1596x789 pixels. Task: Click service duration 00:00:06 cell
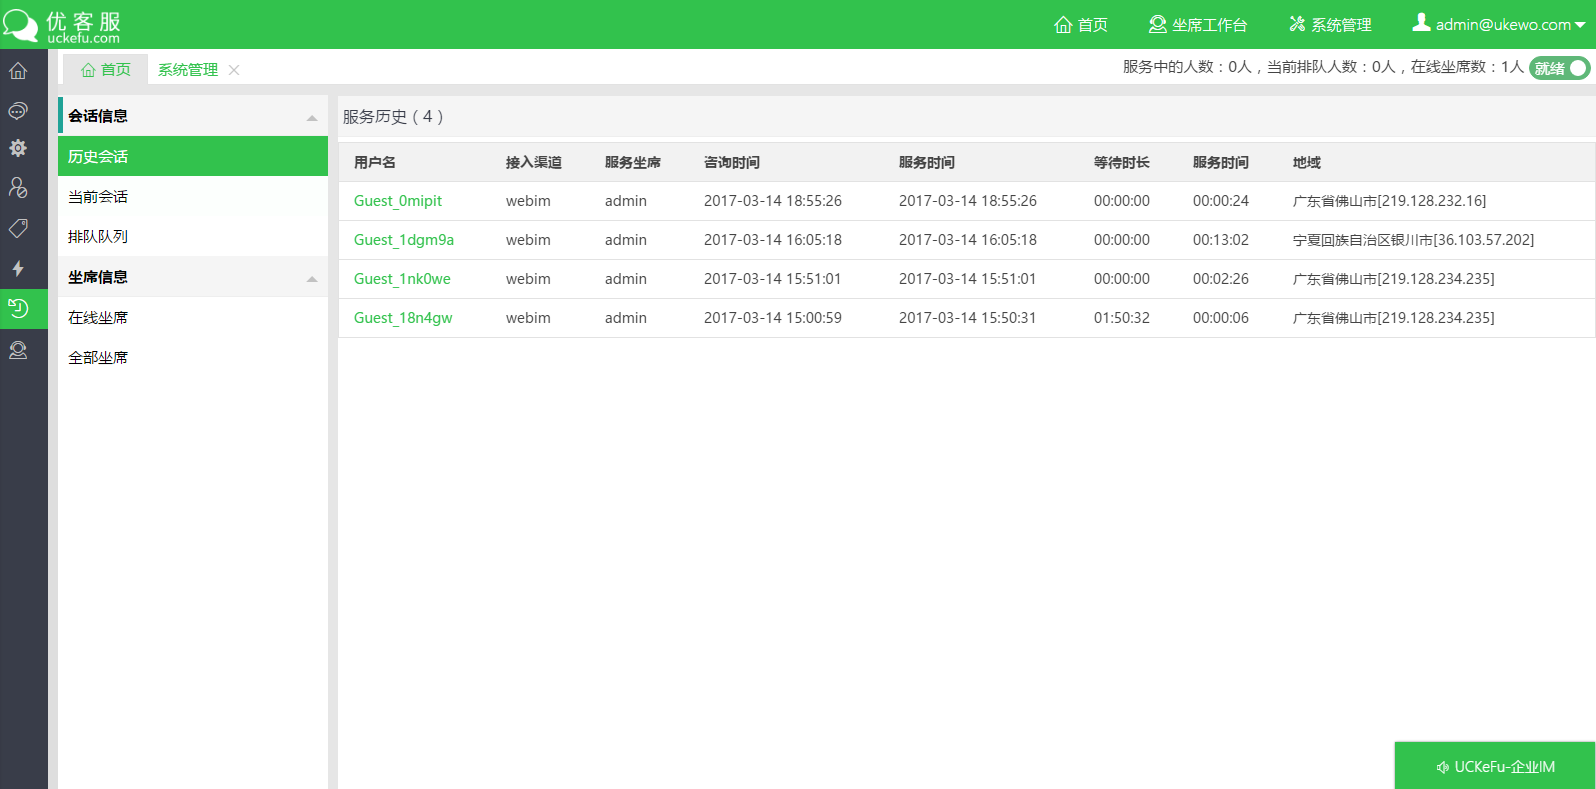click(1221, 318)
